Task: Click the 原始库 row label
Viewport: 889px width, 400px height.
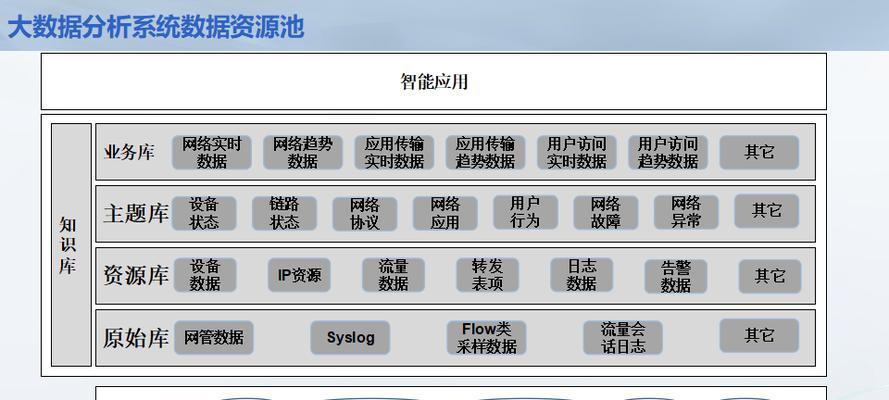Action: tap(136, 338)
